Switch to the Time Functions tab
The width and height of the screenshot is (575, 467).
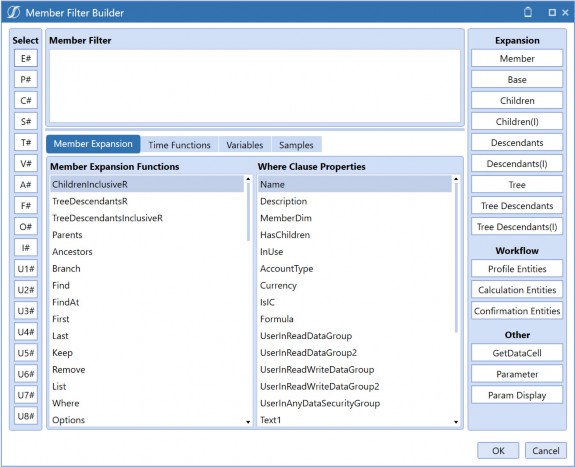point(179,145)
